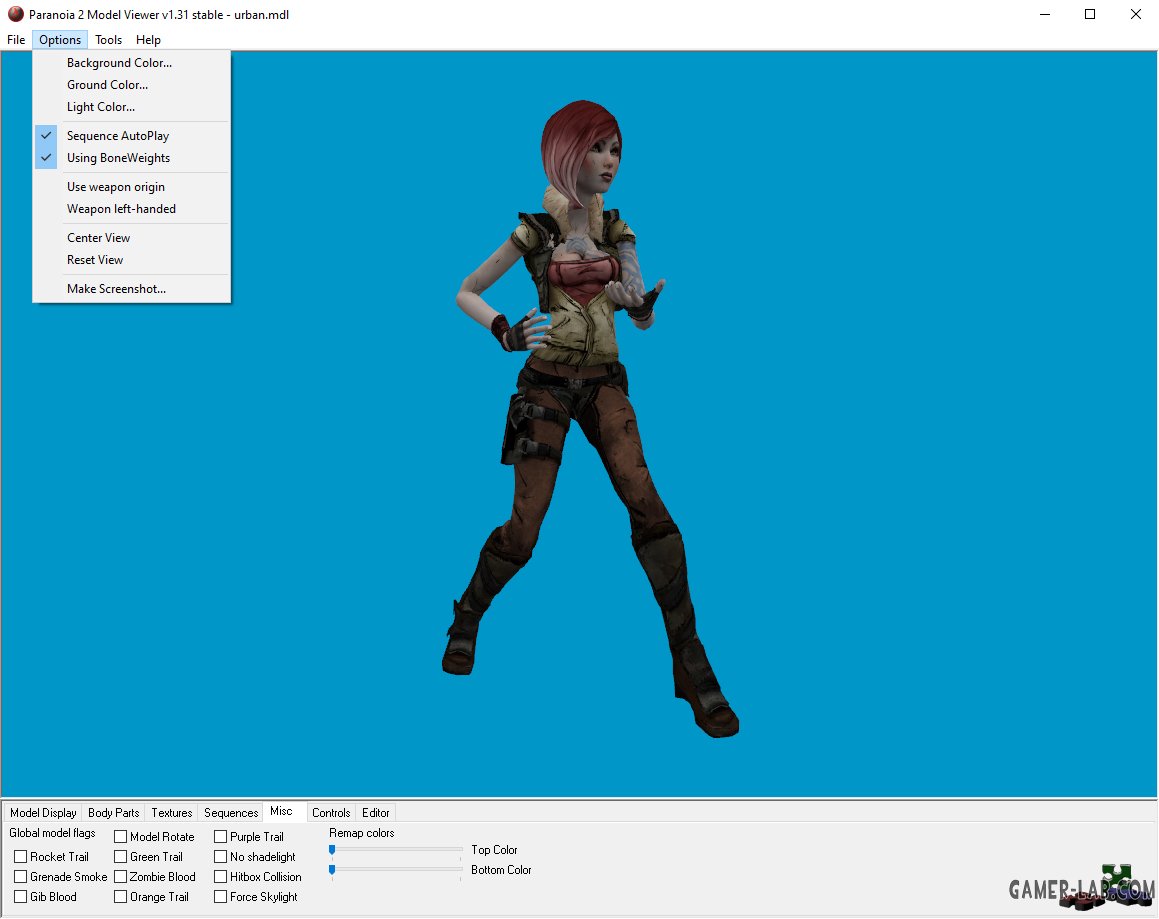Enable the Model Rotate checkbox
Screen dimensions: 1159x919
(120, 837)
